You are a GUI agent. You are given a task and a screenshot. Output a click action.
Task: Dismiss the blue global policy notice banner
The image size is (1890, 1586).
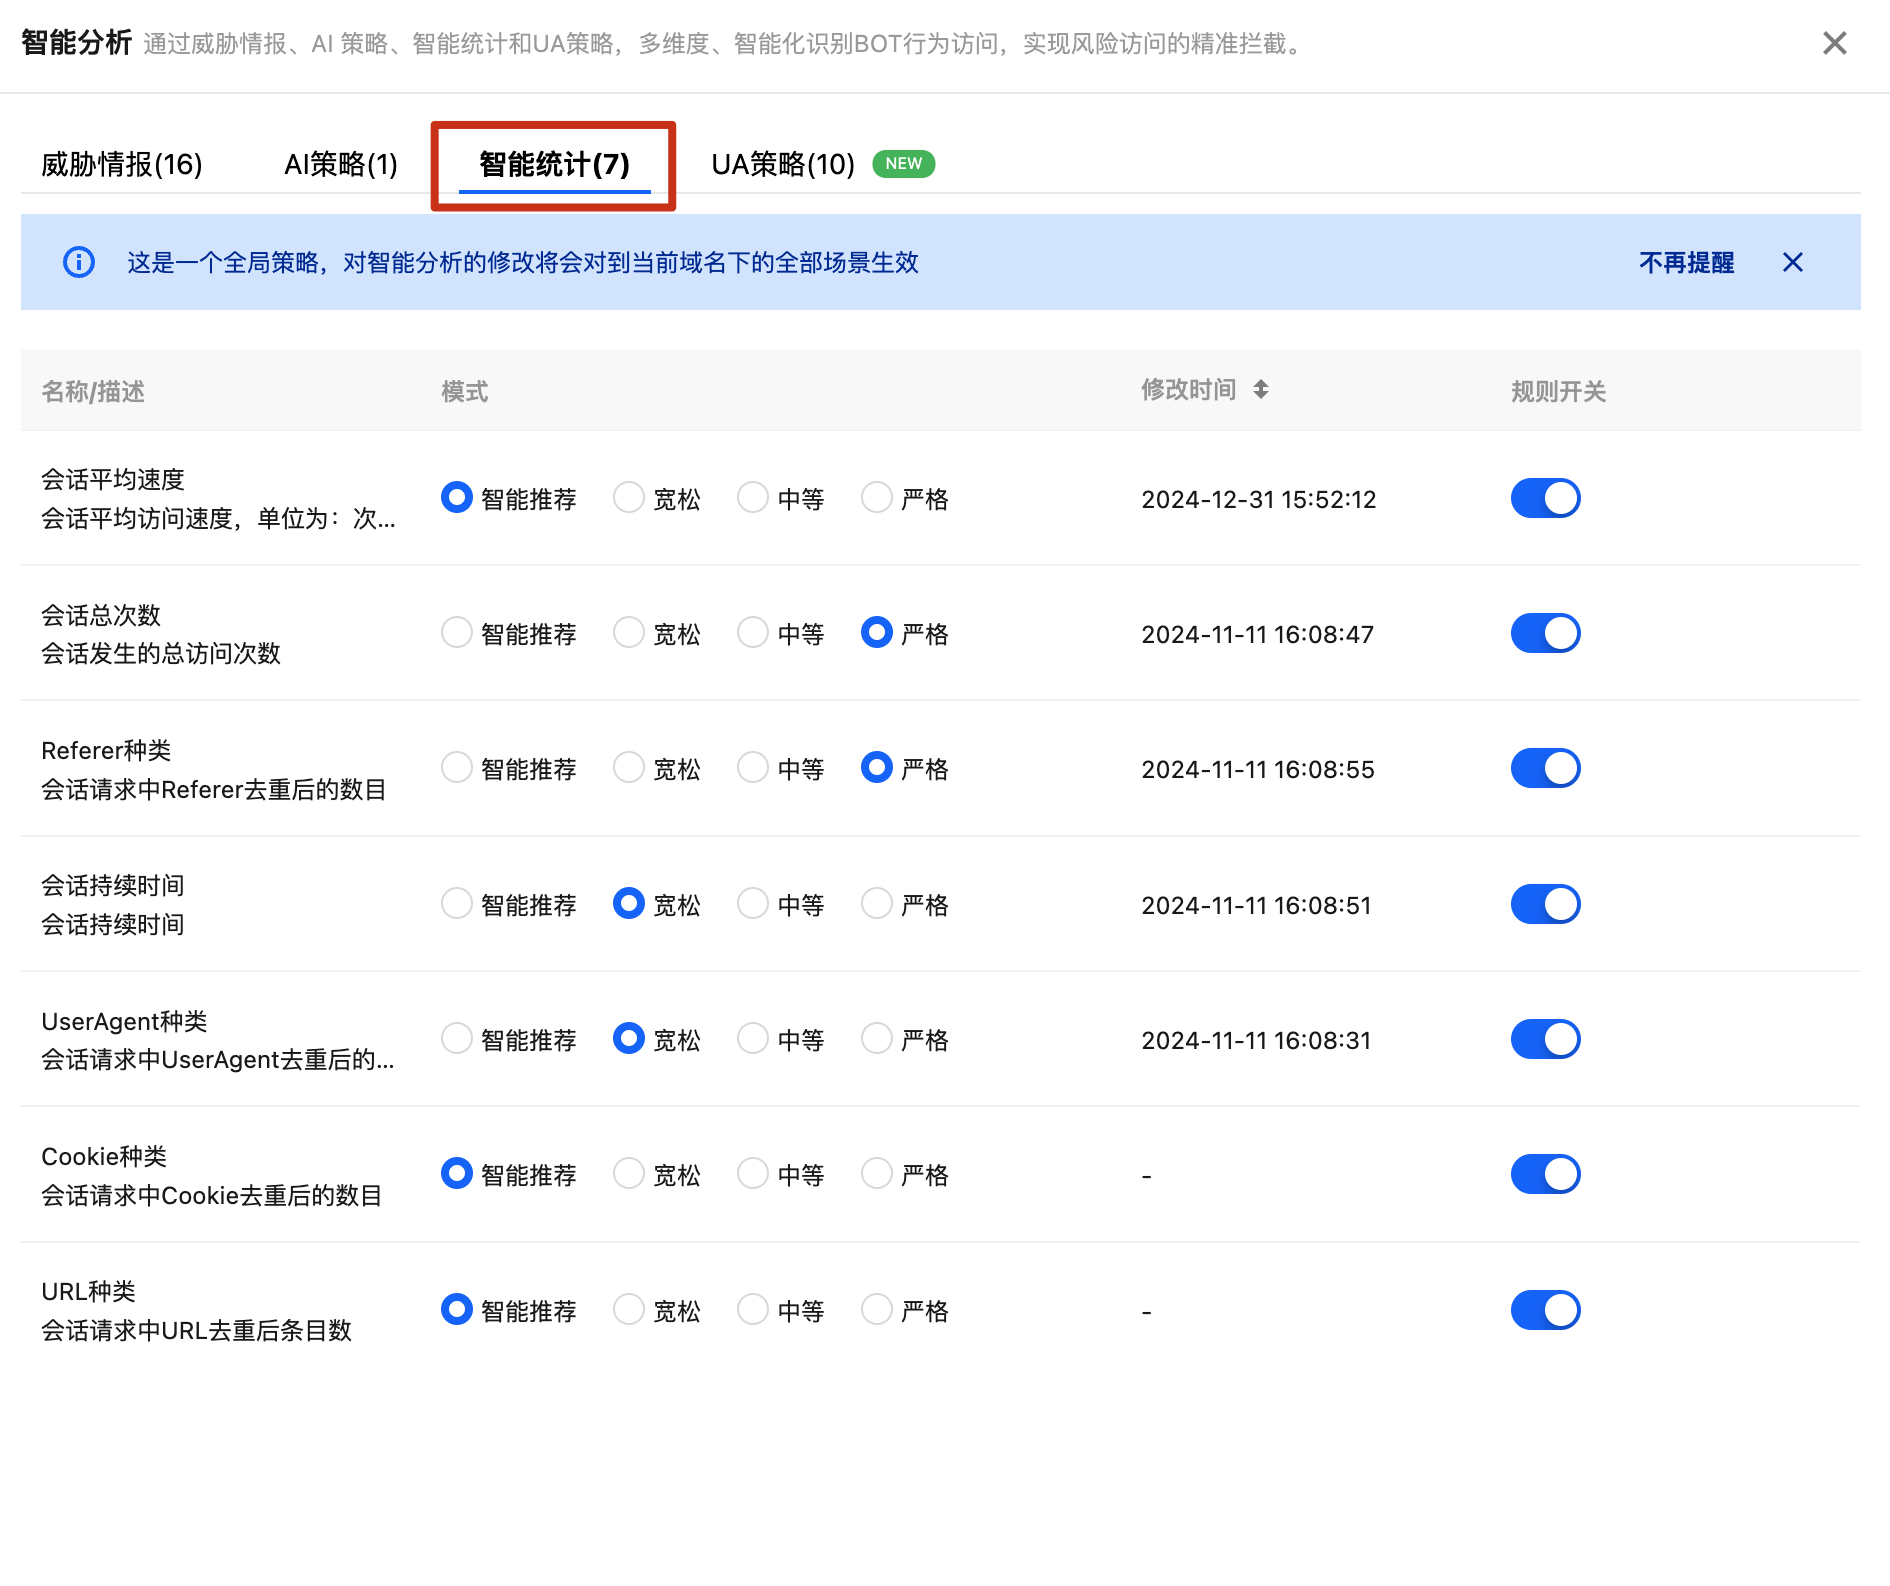tap(1792, 262)
